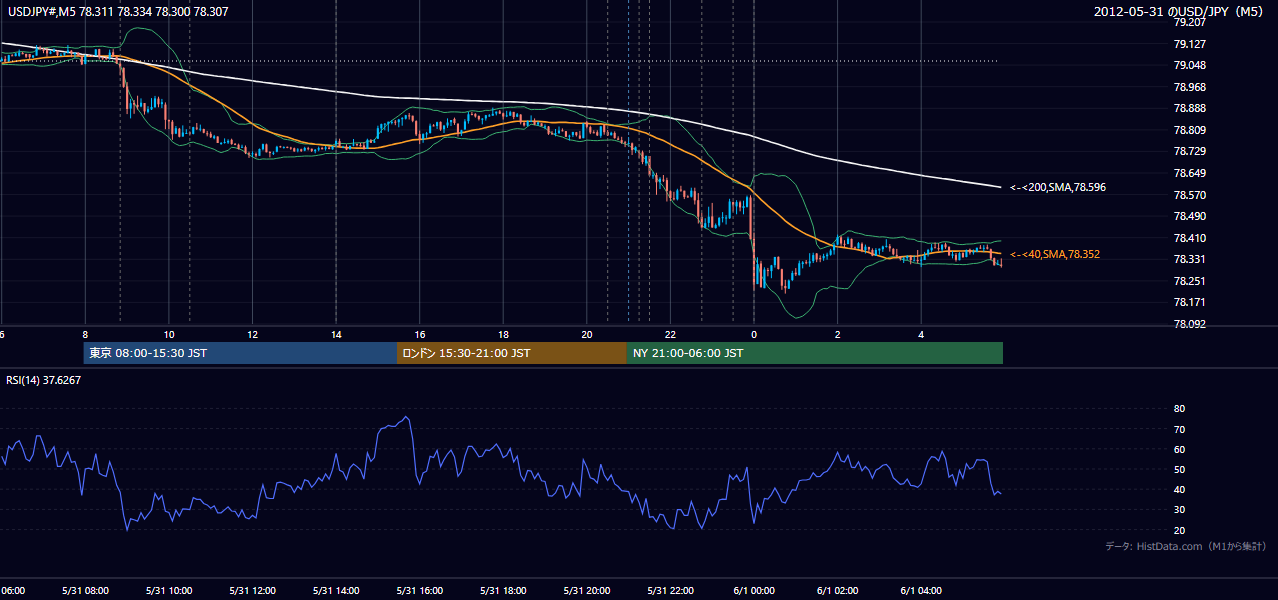Click price level 78.490 on axis
1278x600 pixels.
click(1188, 216)
